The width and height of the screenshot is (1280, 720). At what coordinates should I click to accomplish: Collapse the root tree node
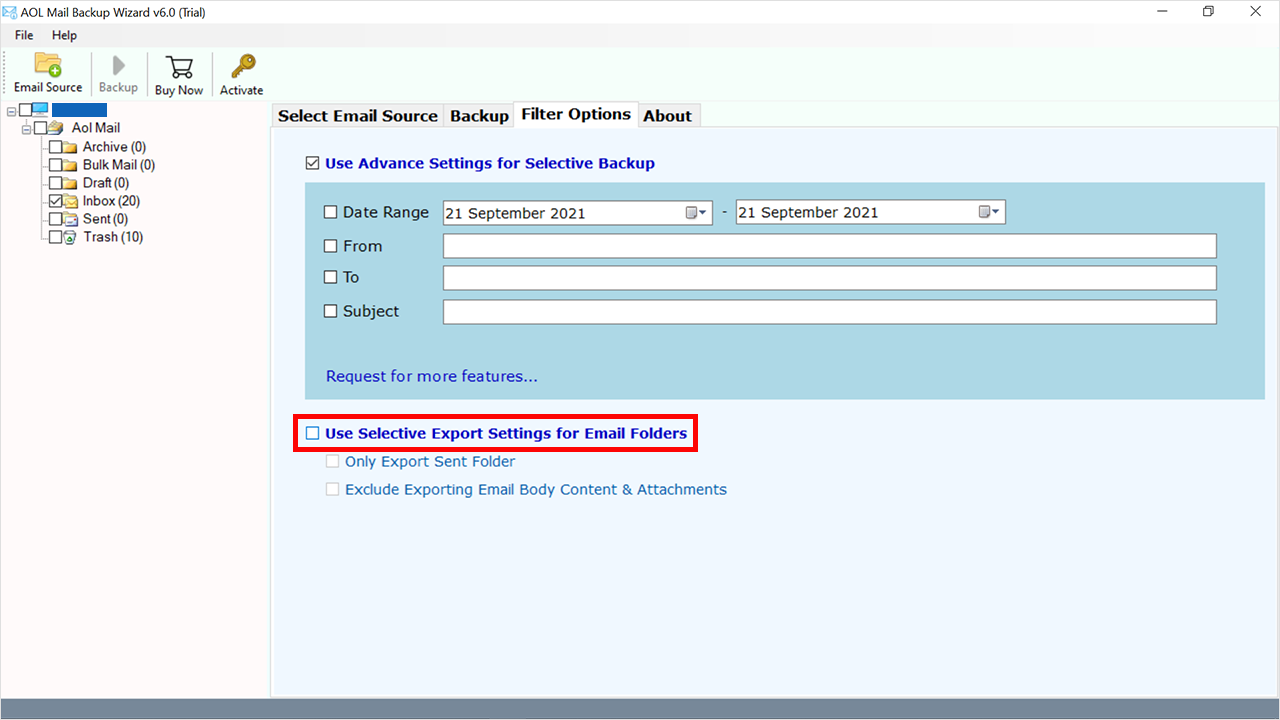click(x=11, y=111)
